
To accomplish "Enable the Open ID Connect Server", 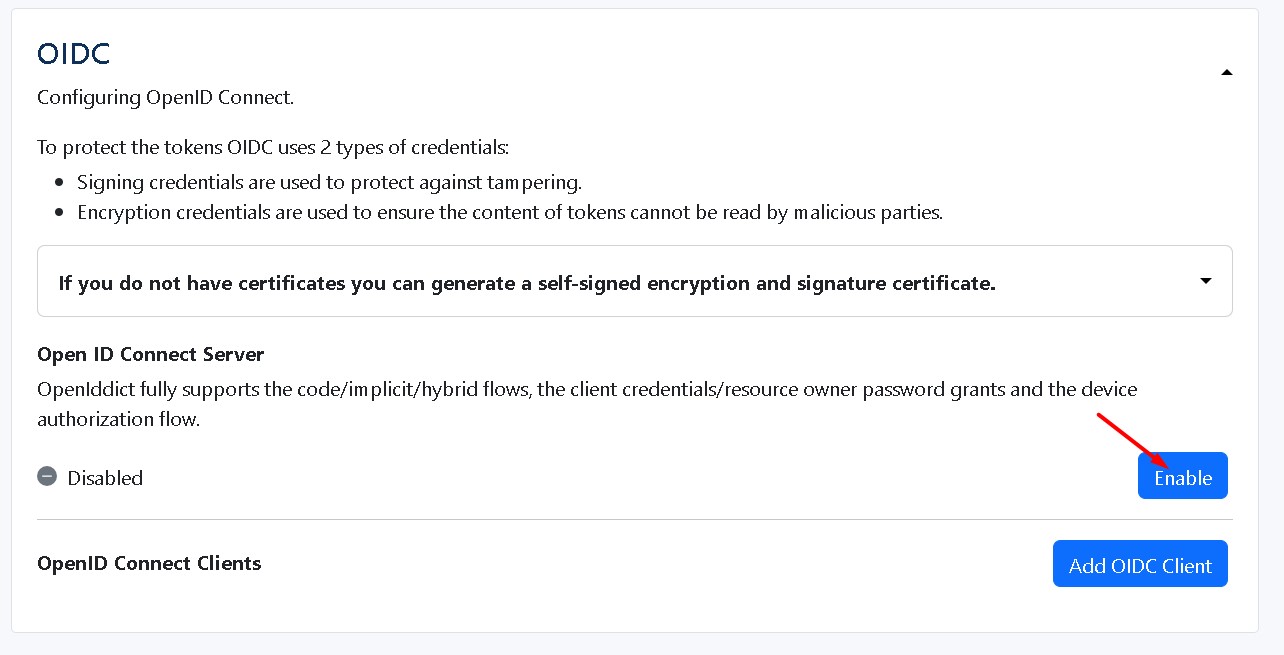I will [x=1182, y=476].
